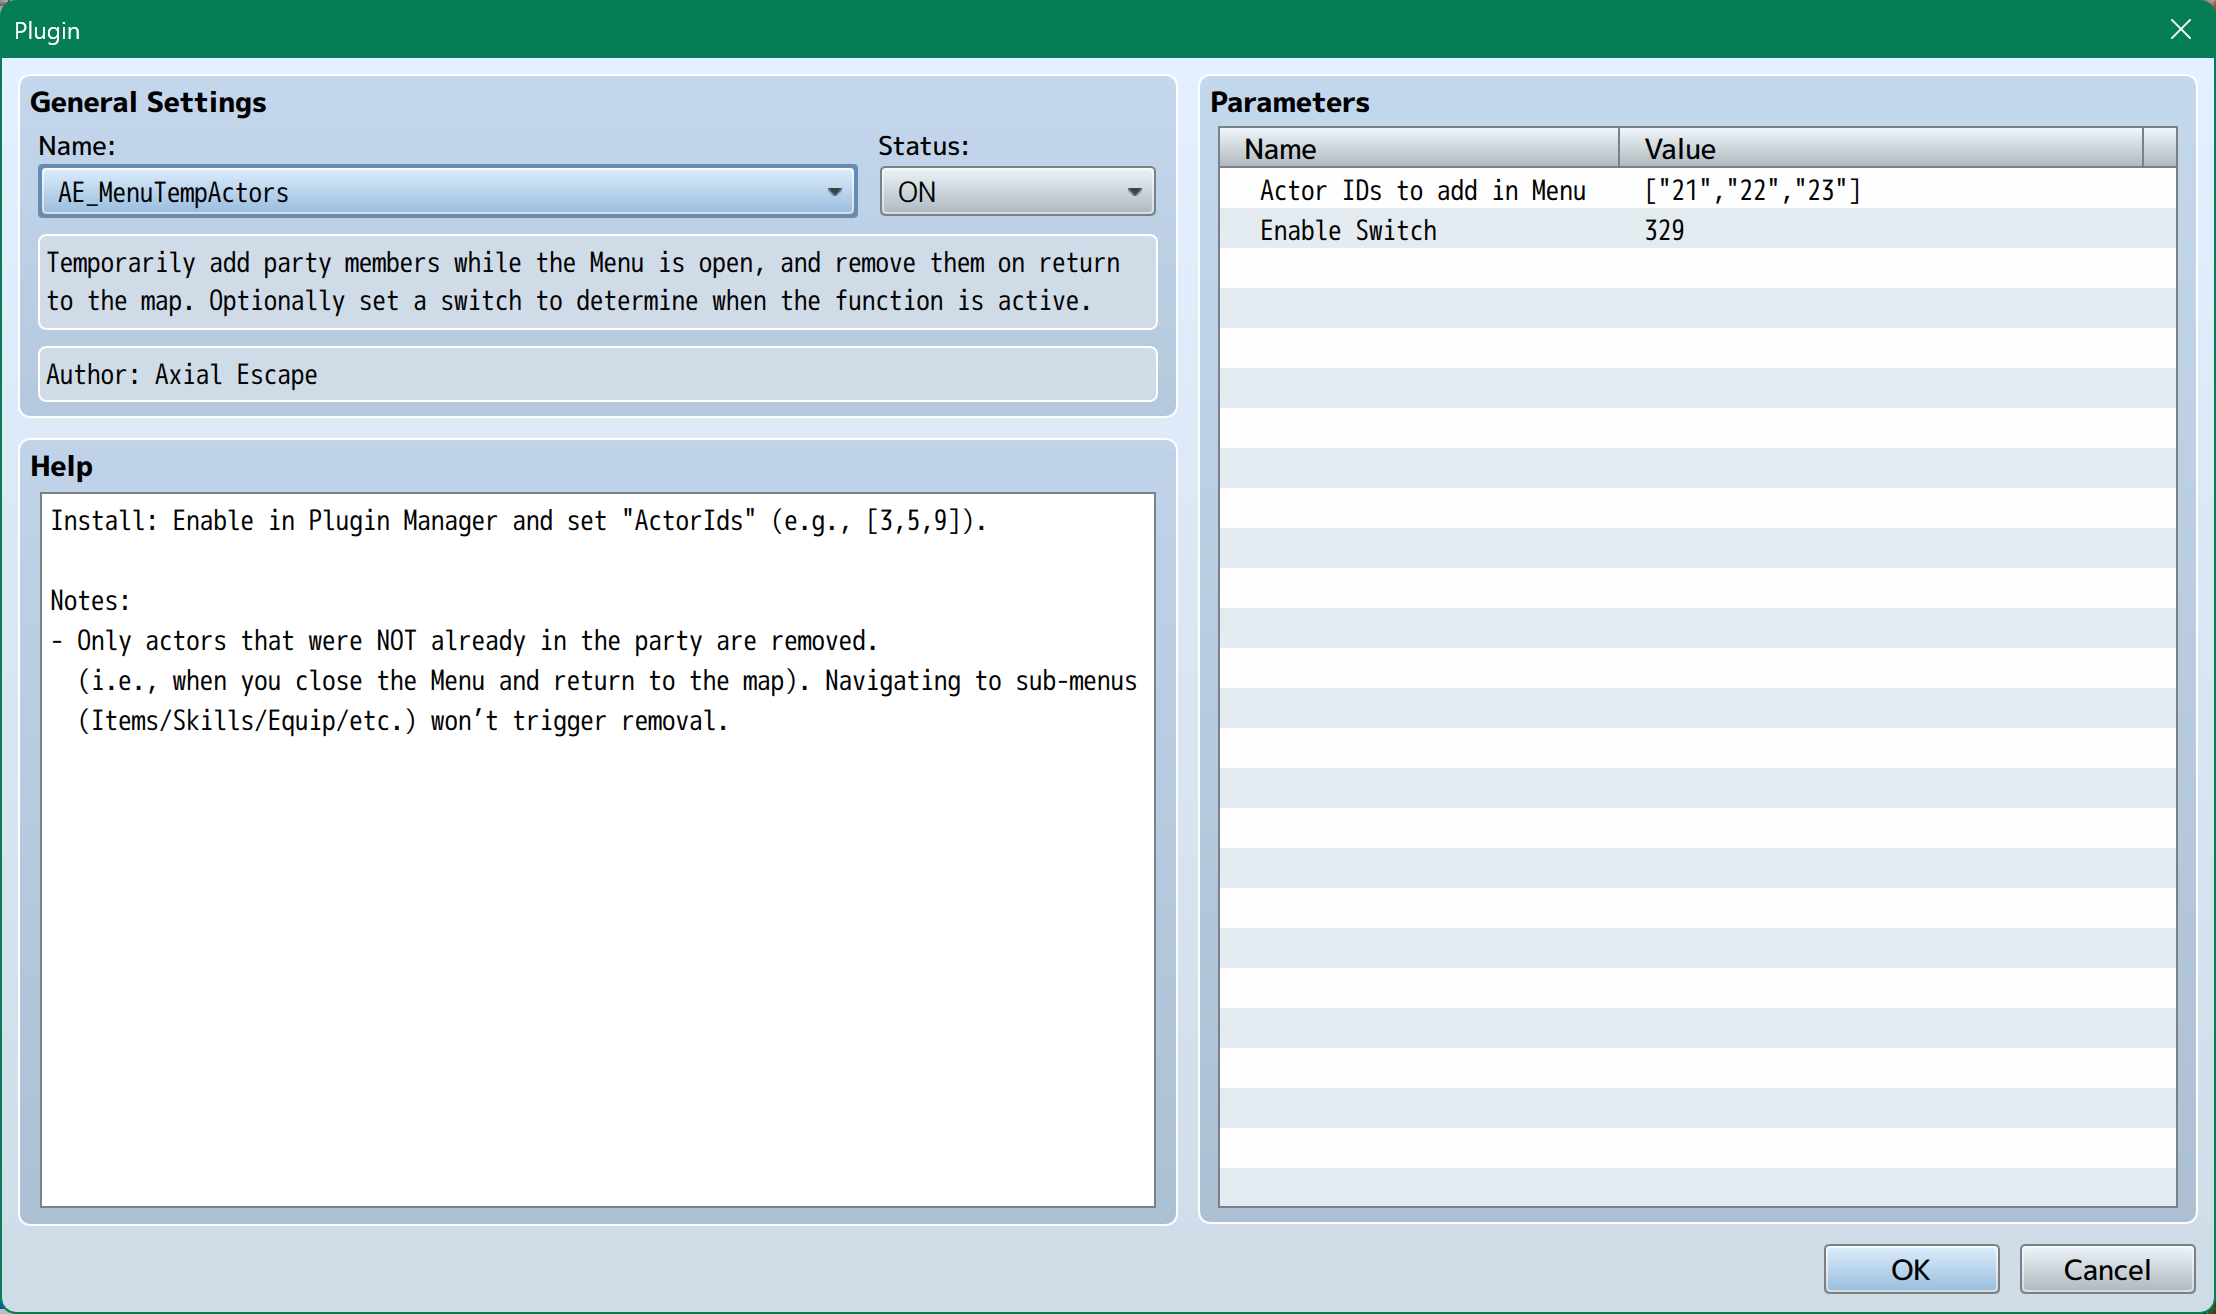Open the plugin Name dropdown

[x=447, y=191]
